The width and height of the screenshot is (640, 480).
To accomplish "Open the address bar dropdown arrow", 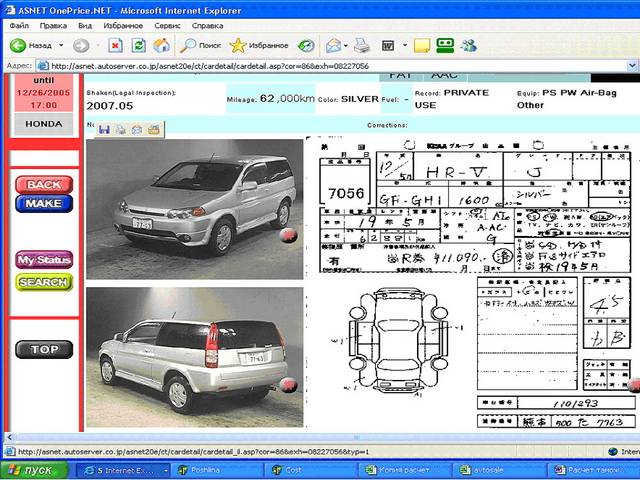I will 632,65.
